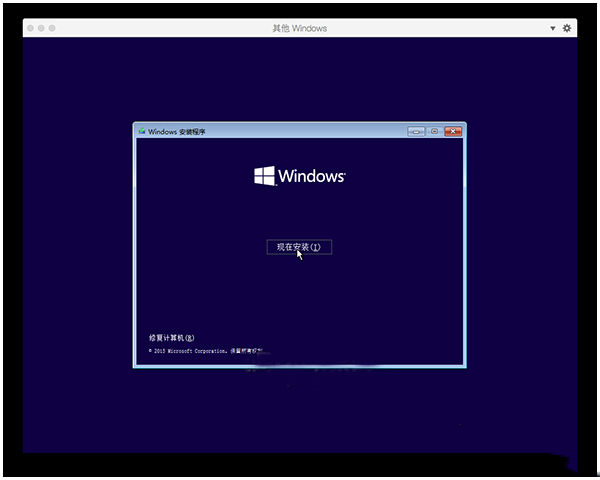Image resolution: width=600 pixels, height=480 pixels.
Task: Minimize the Windows 安装程序 dialog
Action: click(416, 131)
